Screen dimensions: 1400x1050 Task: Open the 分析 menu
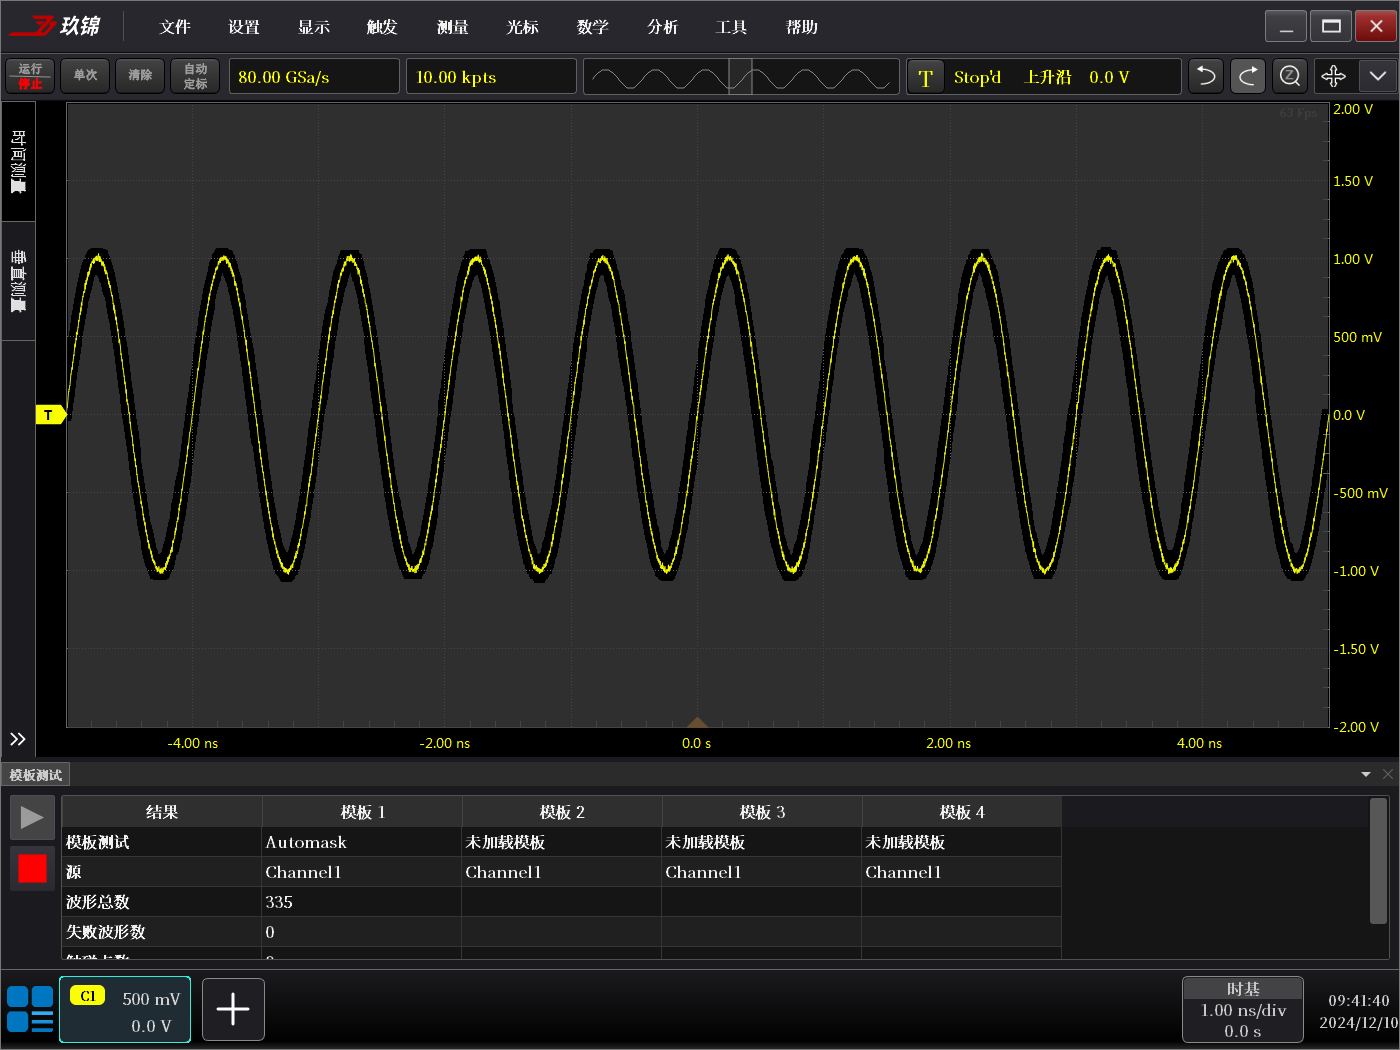(662, 27)
